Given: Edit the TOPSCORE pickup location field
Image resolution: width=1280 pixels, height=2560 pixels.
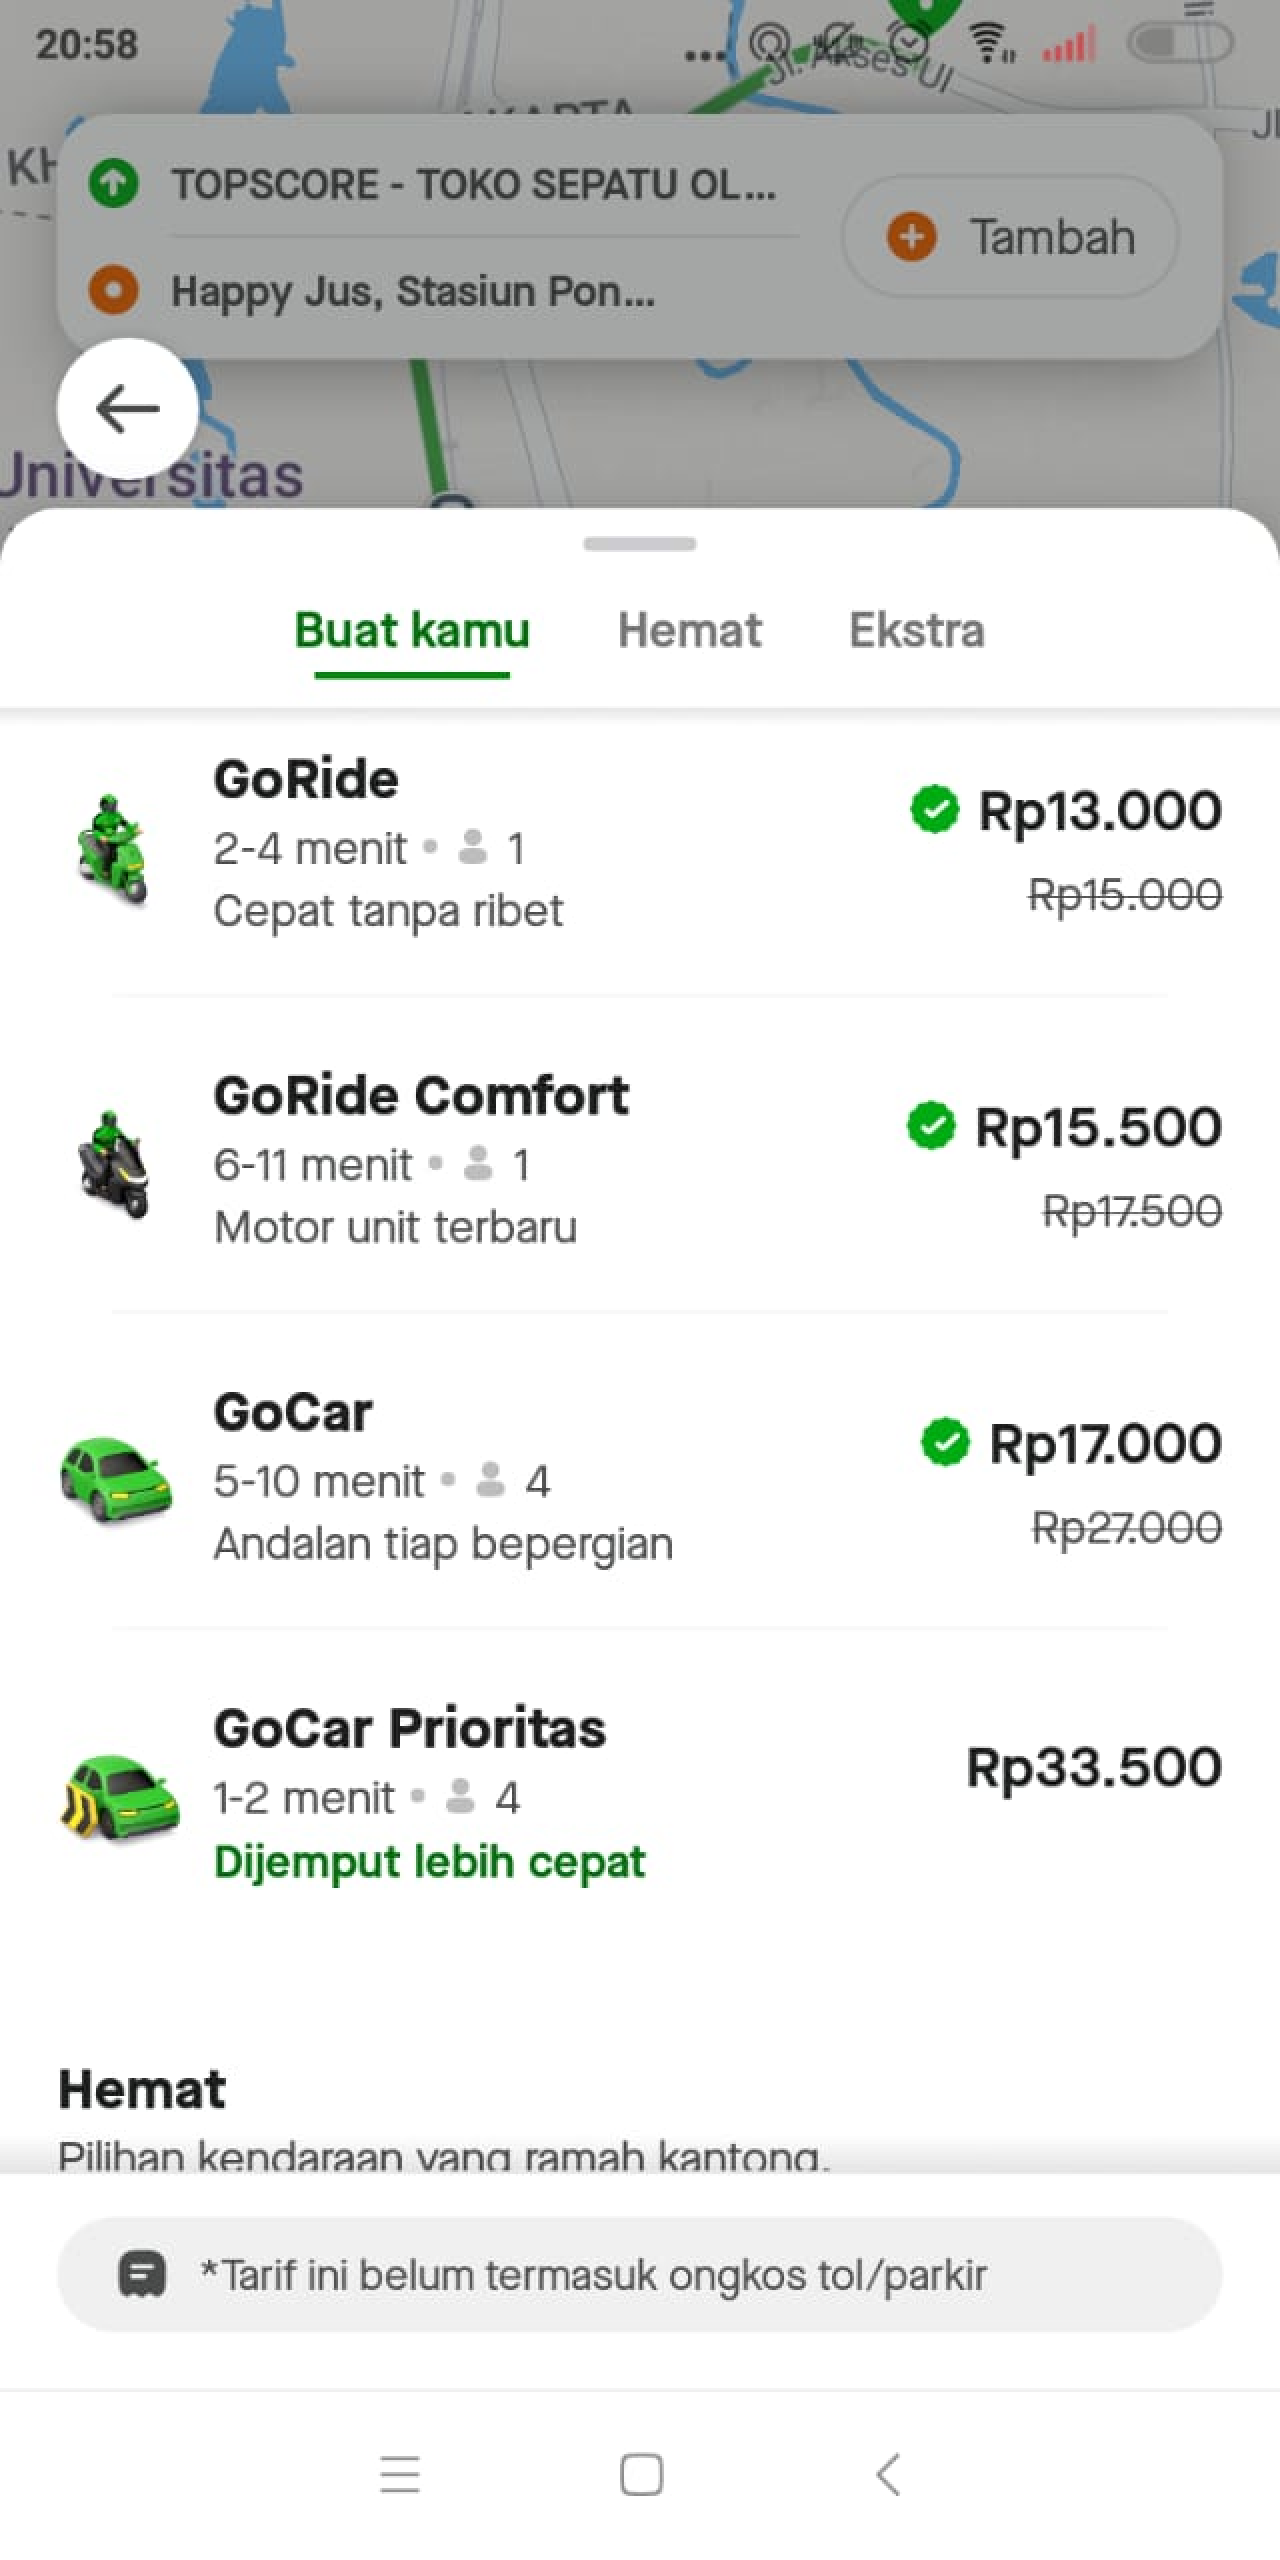Looking at the screenshot, I should [x=473, y=185].
